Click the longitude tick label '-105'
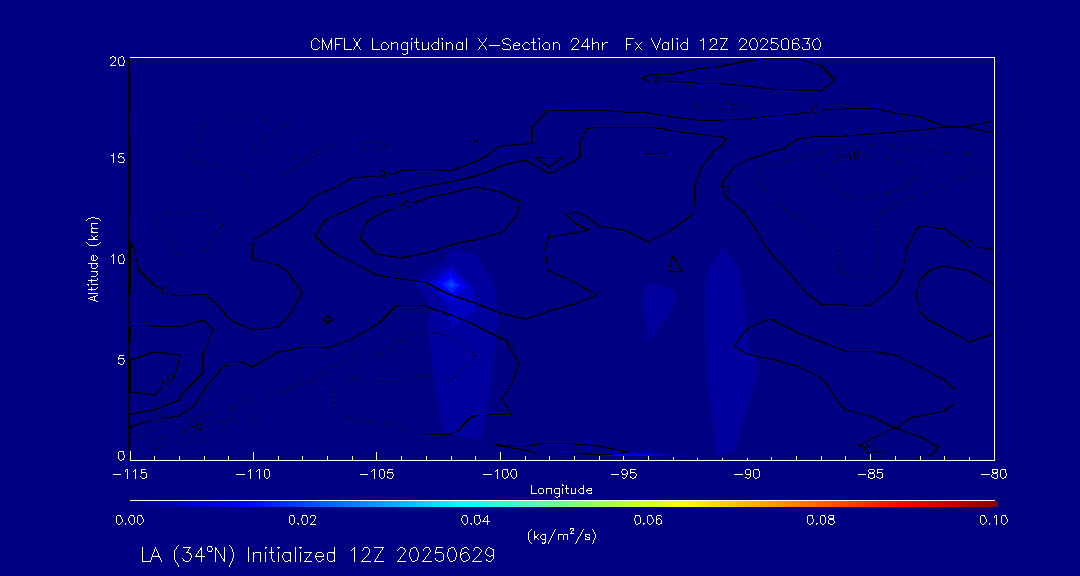1080x576 pixels. pyautogui.click(x=377, y=475)
